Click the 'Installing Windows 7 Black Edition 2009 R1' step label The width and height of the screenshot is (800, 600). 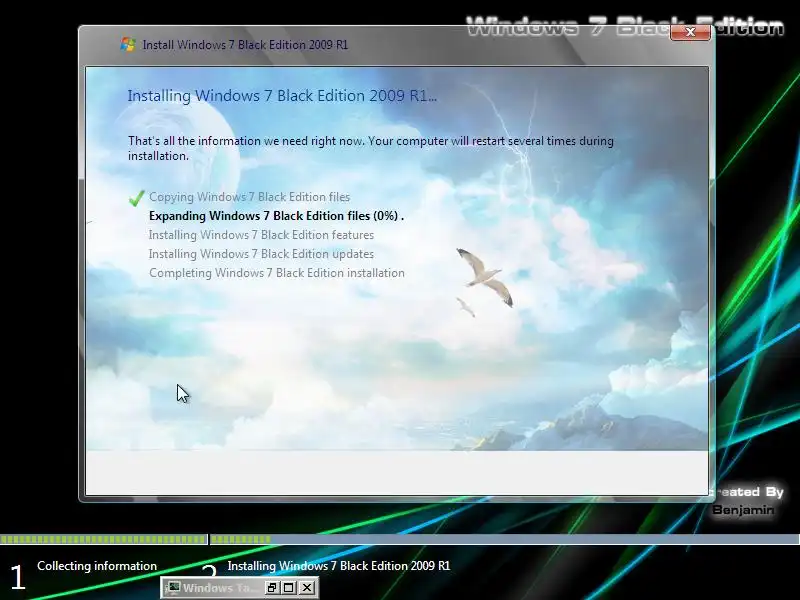(x=339, y=566)
